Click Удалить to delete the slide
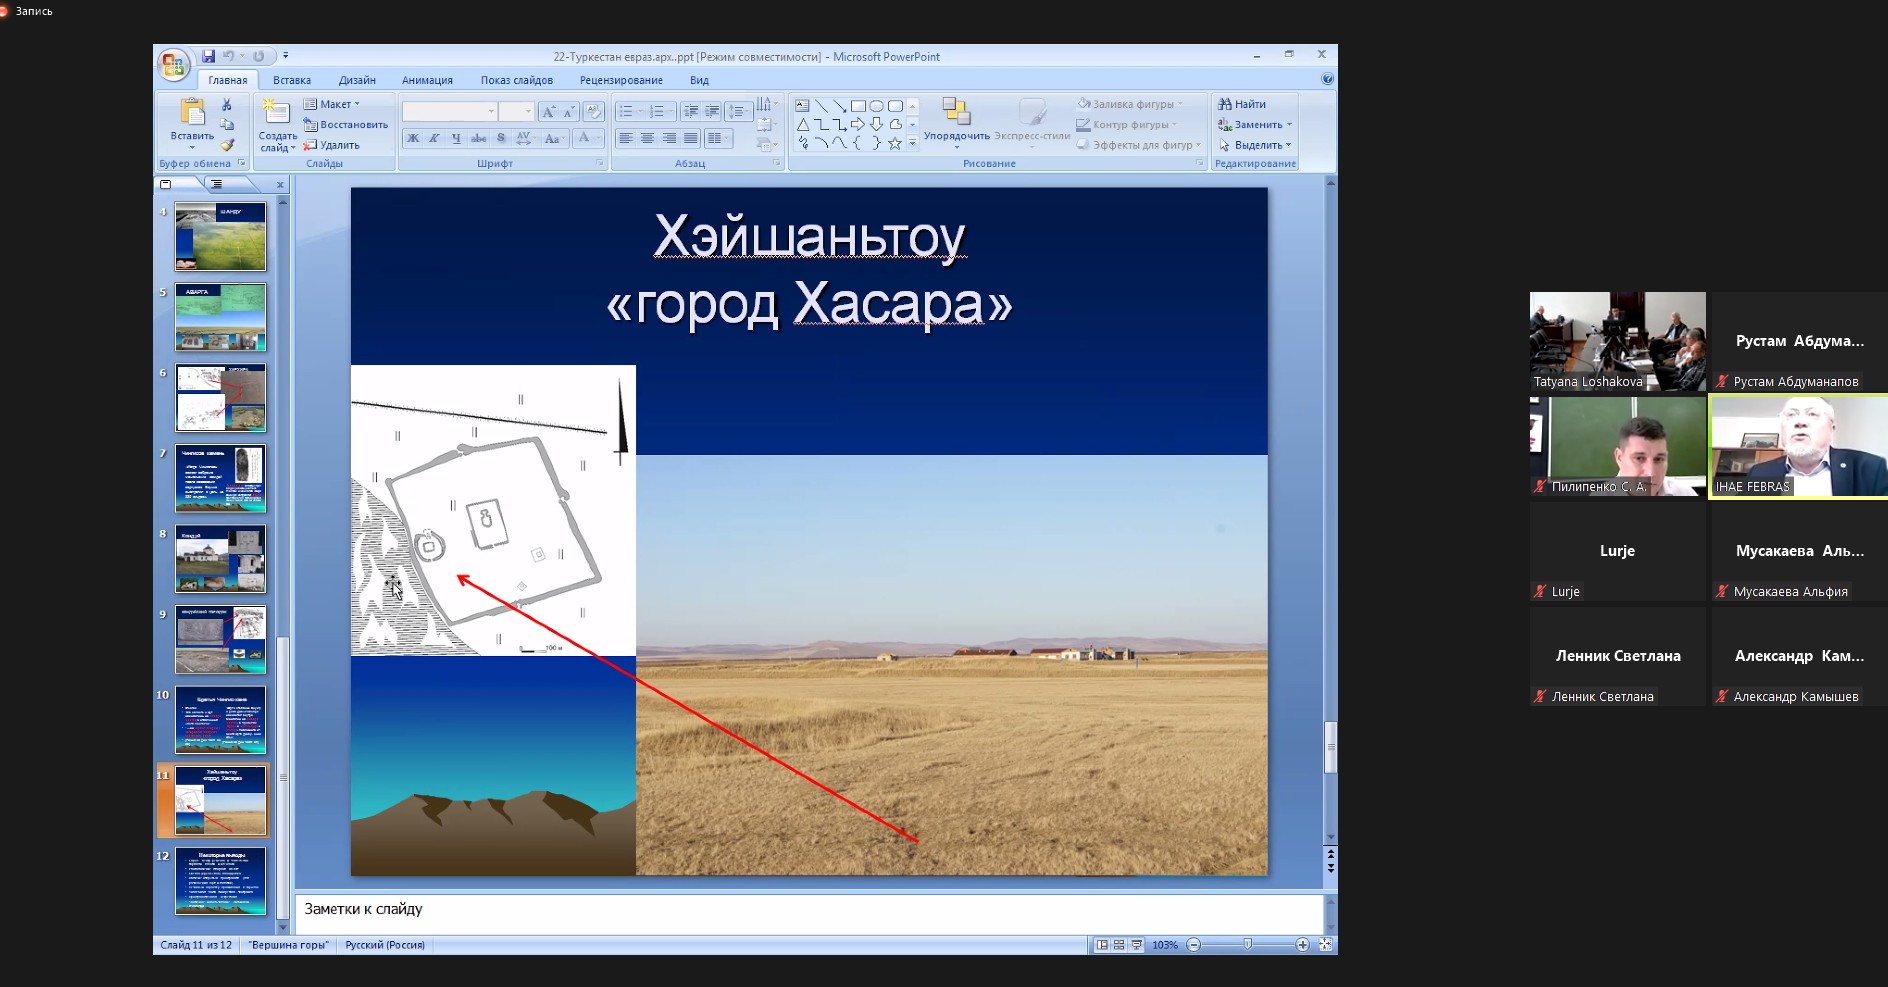Viewport: 1888px width, 987px height. [333, 145]
